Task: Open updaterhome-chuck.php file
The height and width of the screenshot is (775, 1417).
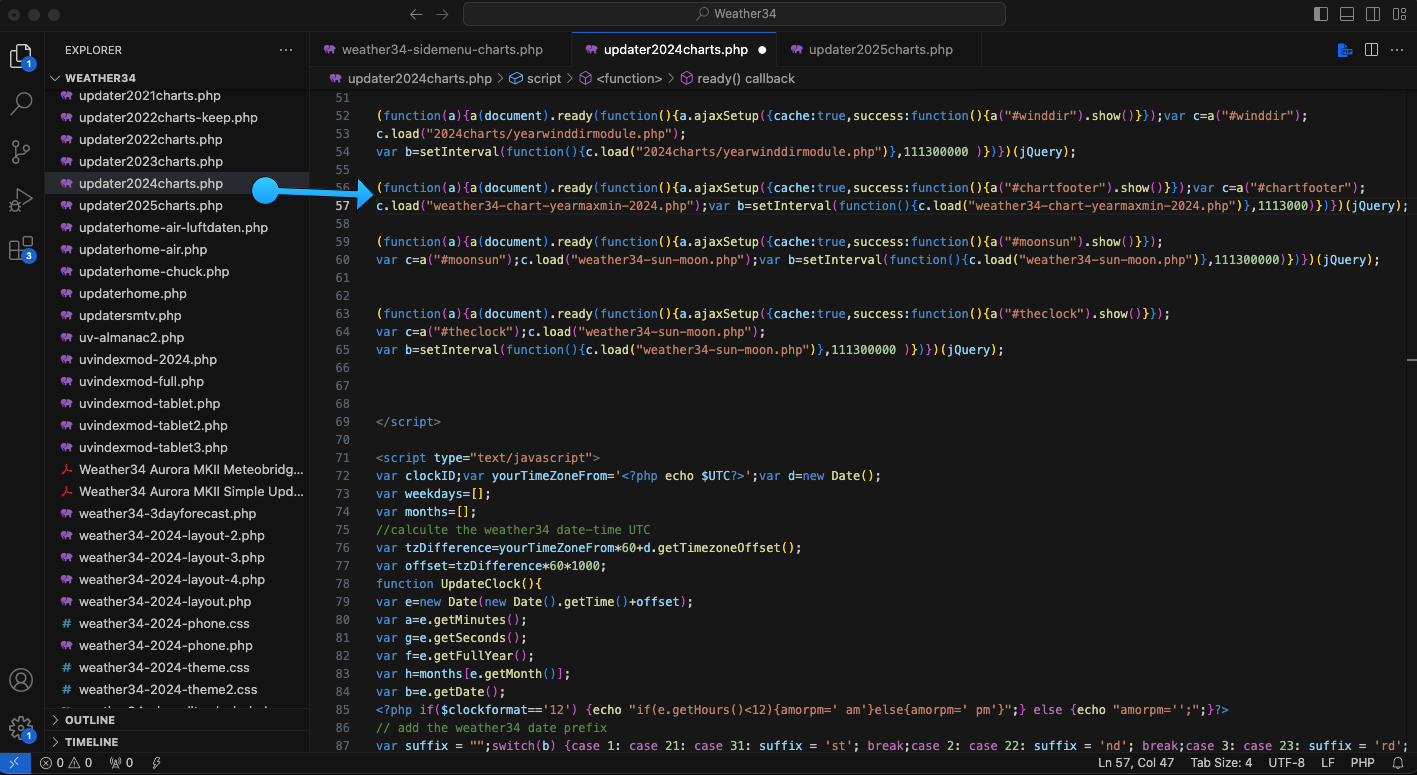Action: [x=177, y=271]
